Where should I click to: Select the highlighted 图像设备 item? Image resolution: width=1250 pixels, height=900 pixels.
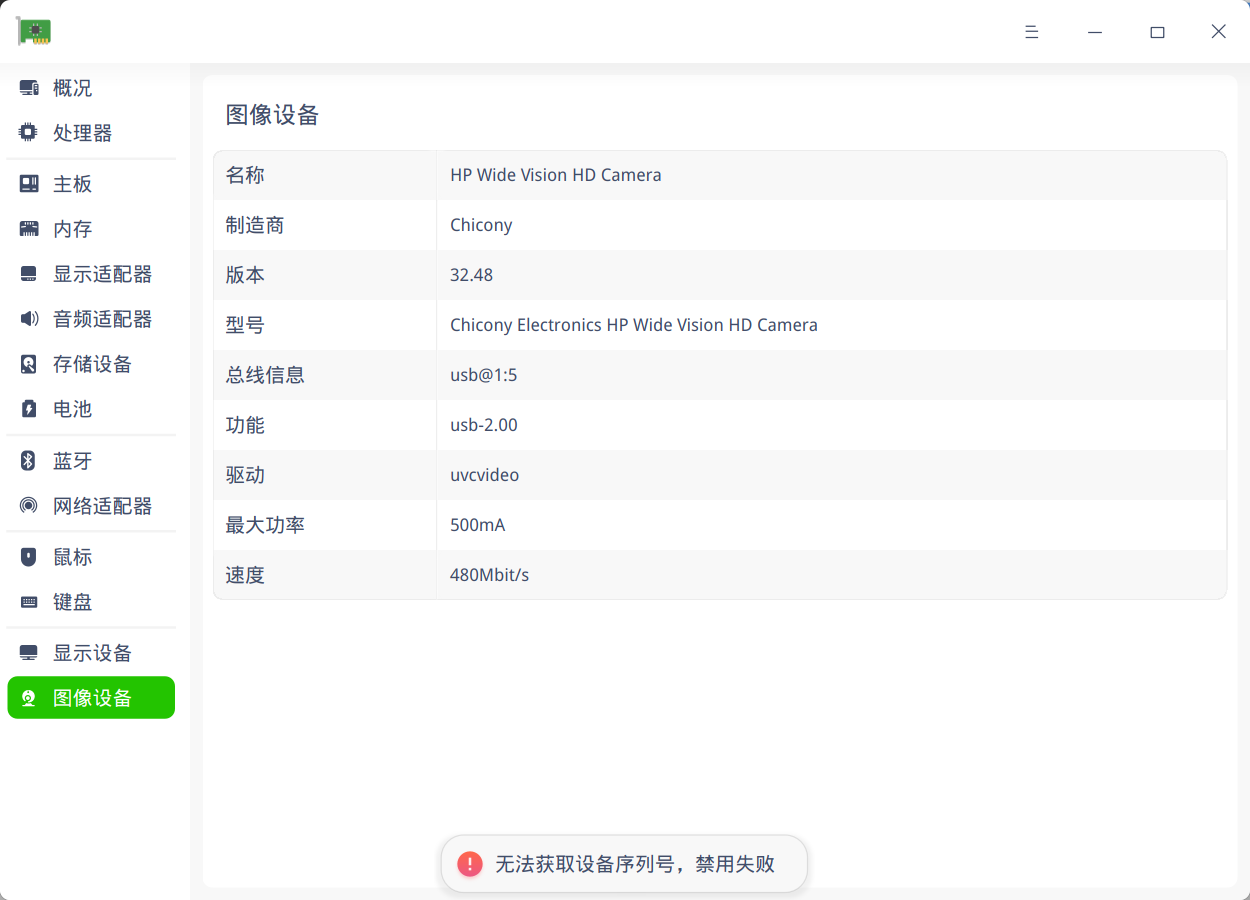point(91,698)
